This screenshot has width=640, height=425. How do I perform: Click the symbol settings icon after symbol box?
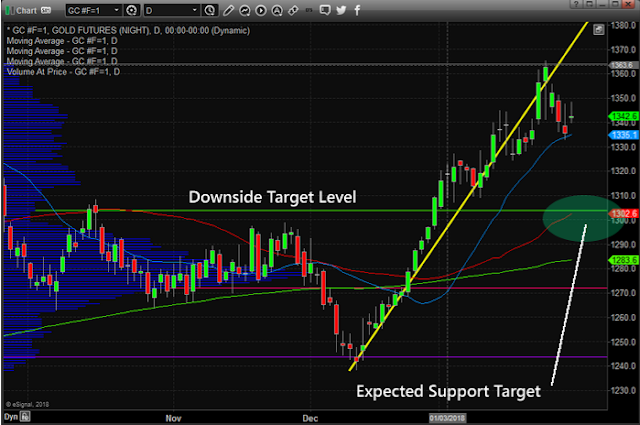131,10
